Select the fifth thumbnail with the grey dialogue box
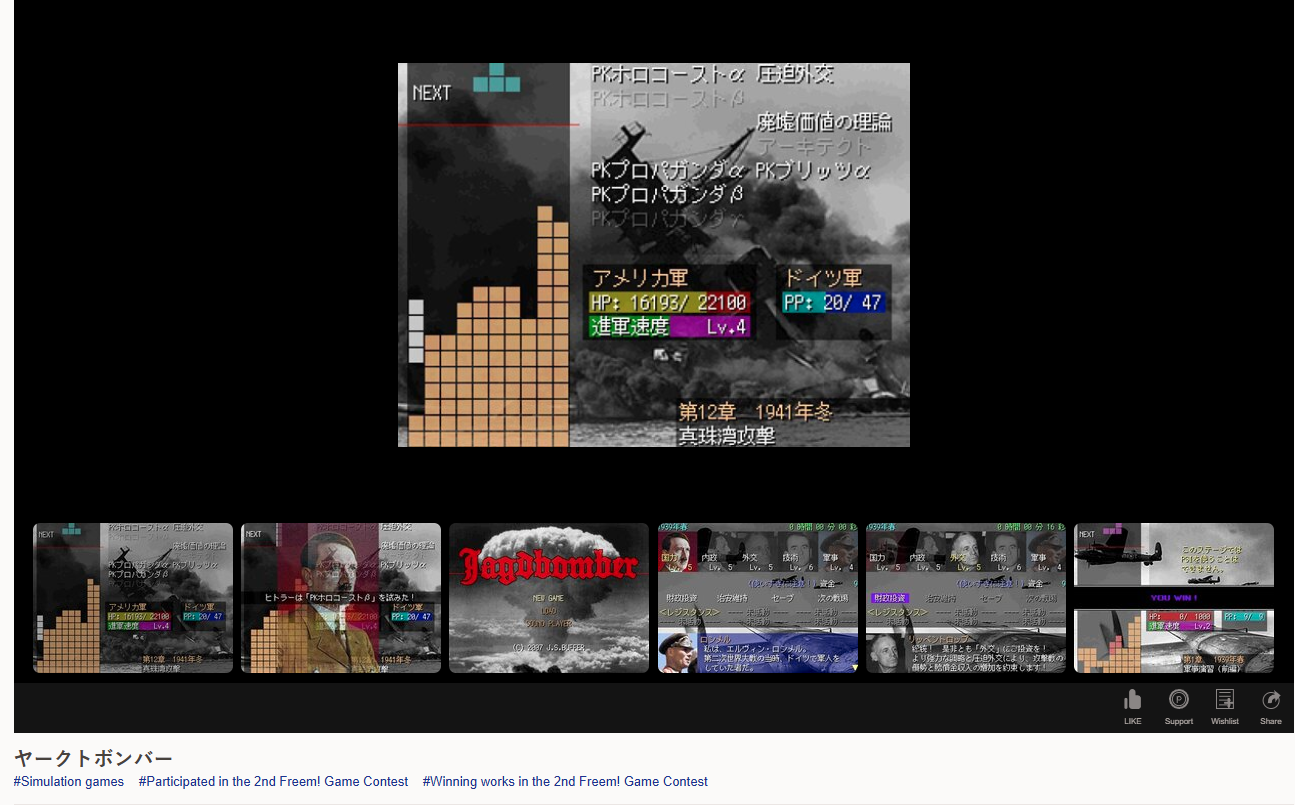This screenshot has height=805, width=1295. click(x=966, y=598)
